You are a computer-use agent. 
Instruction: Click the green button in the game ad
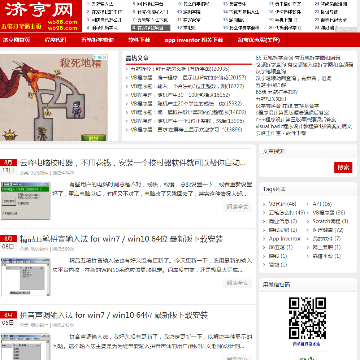(94, 137)
